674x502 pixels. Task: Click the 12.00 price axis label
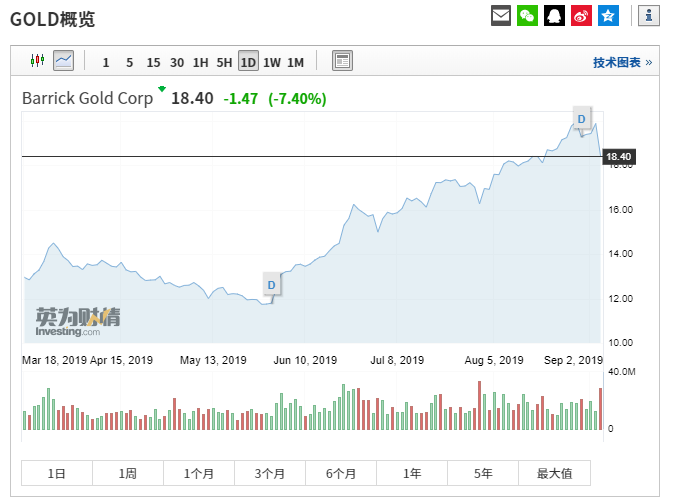(621, 299)
